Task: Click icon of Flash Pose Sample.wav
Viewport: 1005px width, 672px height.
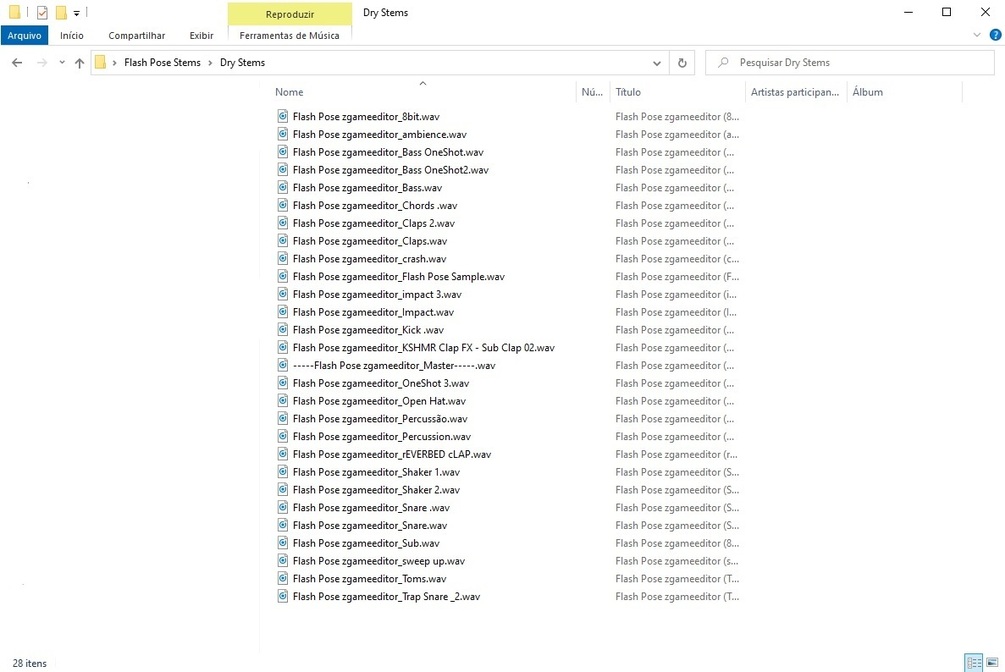Action: [282, 276]
